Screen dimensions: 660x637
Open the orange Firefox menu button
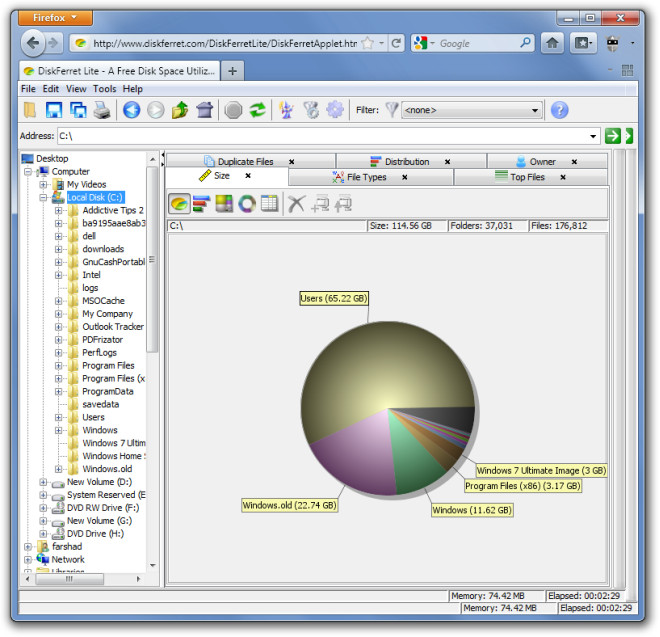click(55, 18)
